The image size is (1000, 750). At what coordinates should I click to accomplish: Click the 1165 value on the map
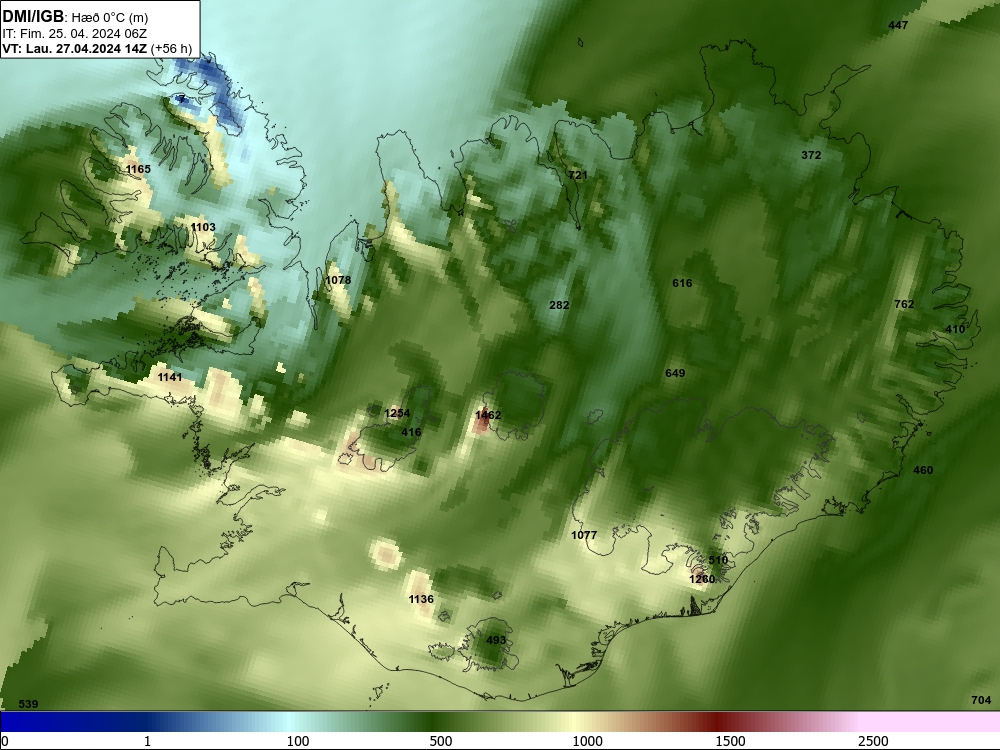(x=138, y=169)
